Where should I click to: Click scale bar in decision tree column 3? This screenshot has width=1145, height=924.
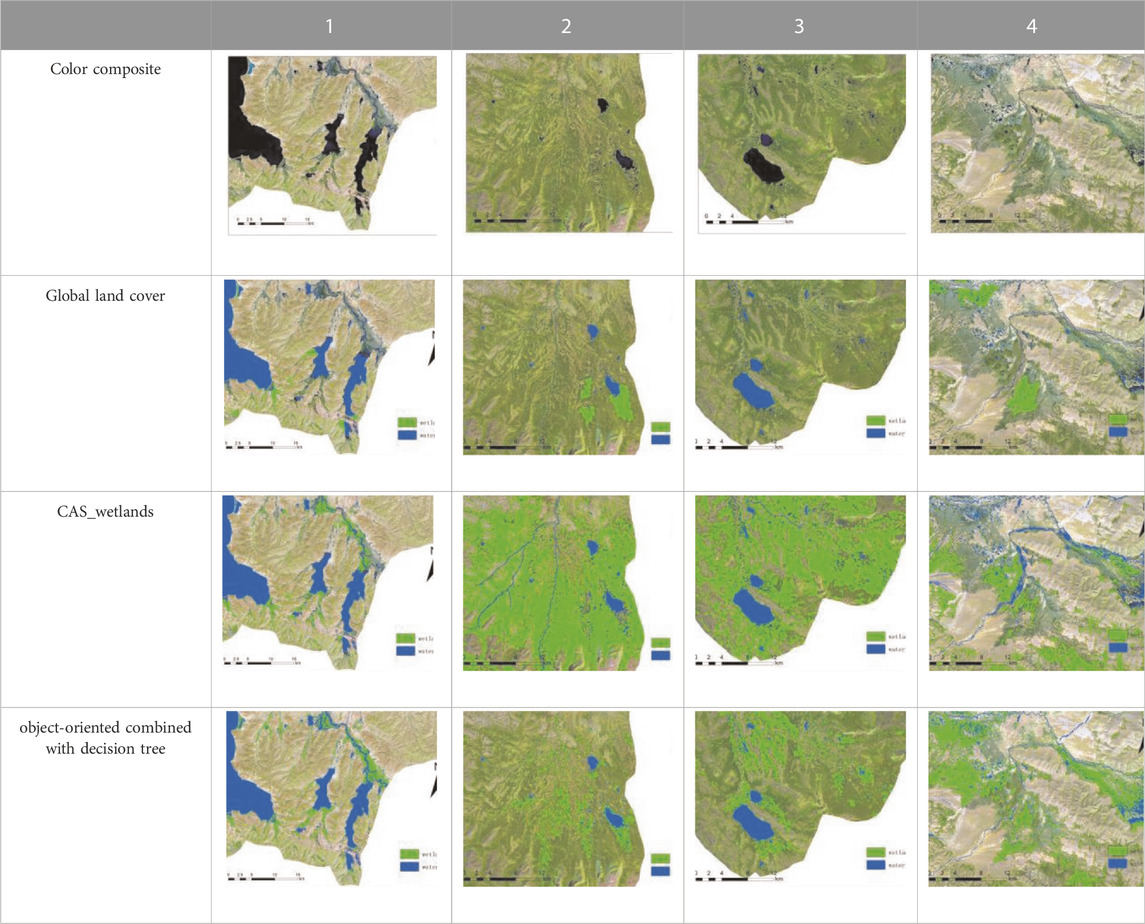pyautogui.click(x=740, y=876)
